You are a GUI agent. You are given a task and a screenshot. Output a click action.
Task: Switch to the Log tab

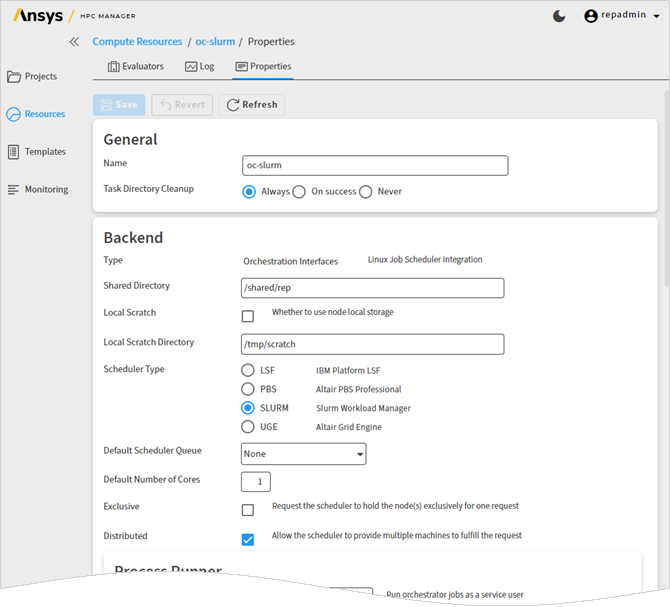[x=200, y=67]
